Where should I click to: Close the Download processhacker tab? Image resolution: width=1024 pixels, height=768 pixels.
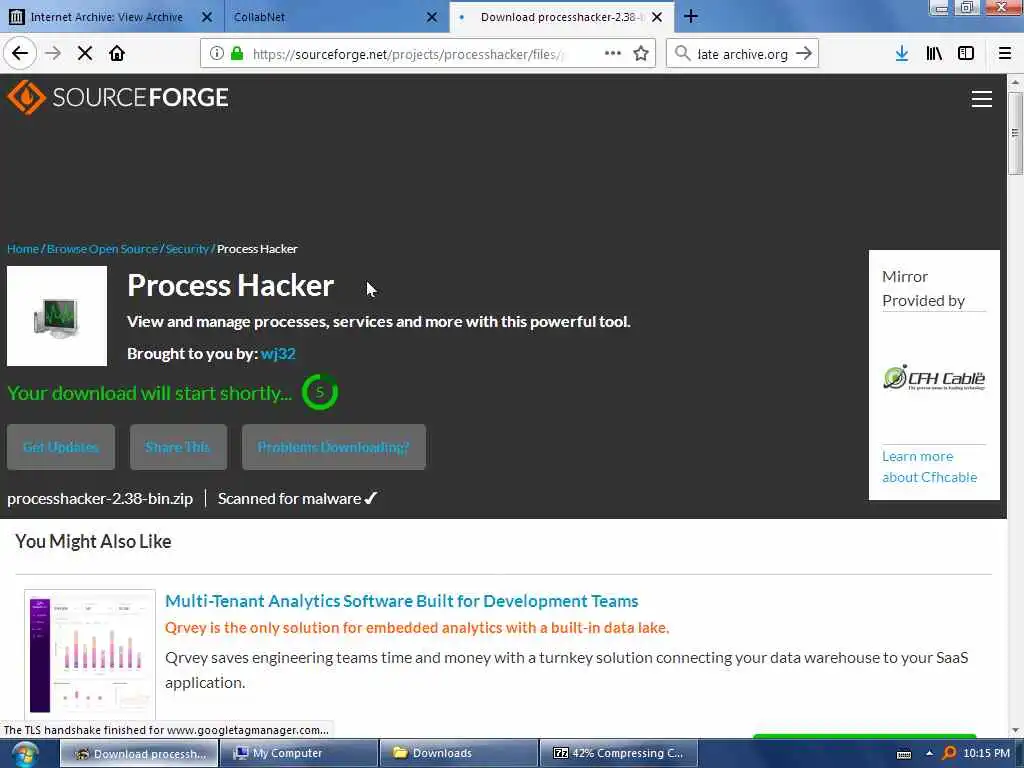tap(657, 17)
